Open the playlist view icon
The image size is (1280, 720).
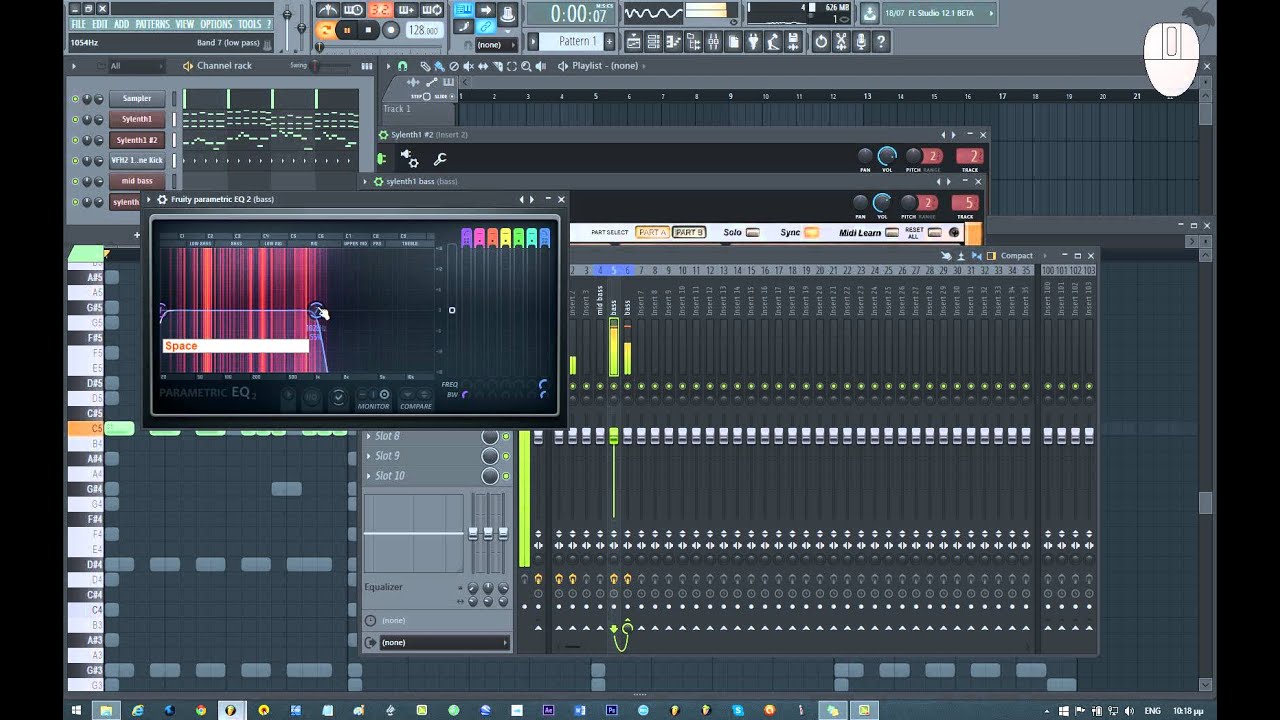point(633,42)
